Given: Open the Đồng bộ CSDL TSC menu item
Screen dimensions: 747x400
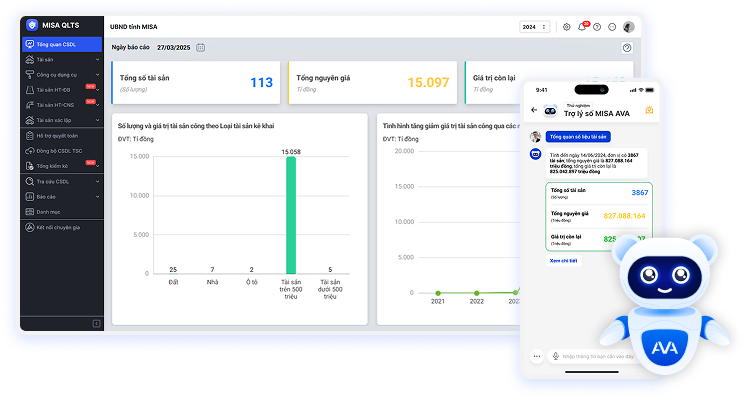Looking at the screenshot, I should [62, 151].
